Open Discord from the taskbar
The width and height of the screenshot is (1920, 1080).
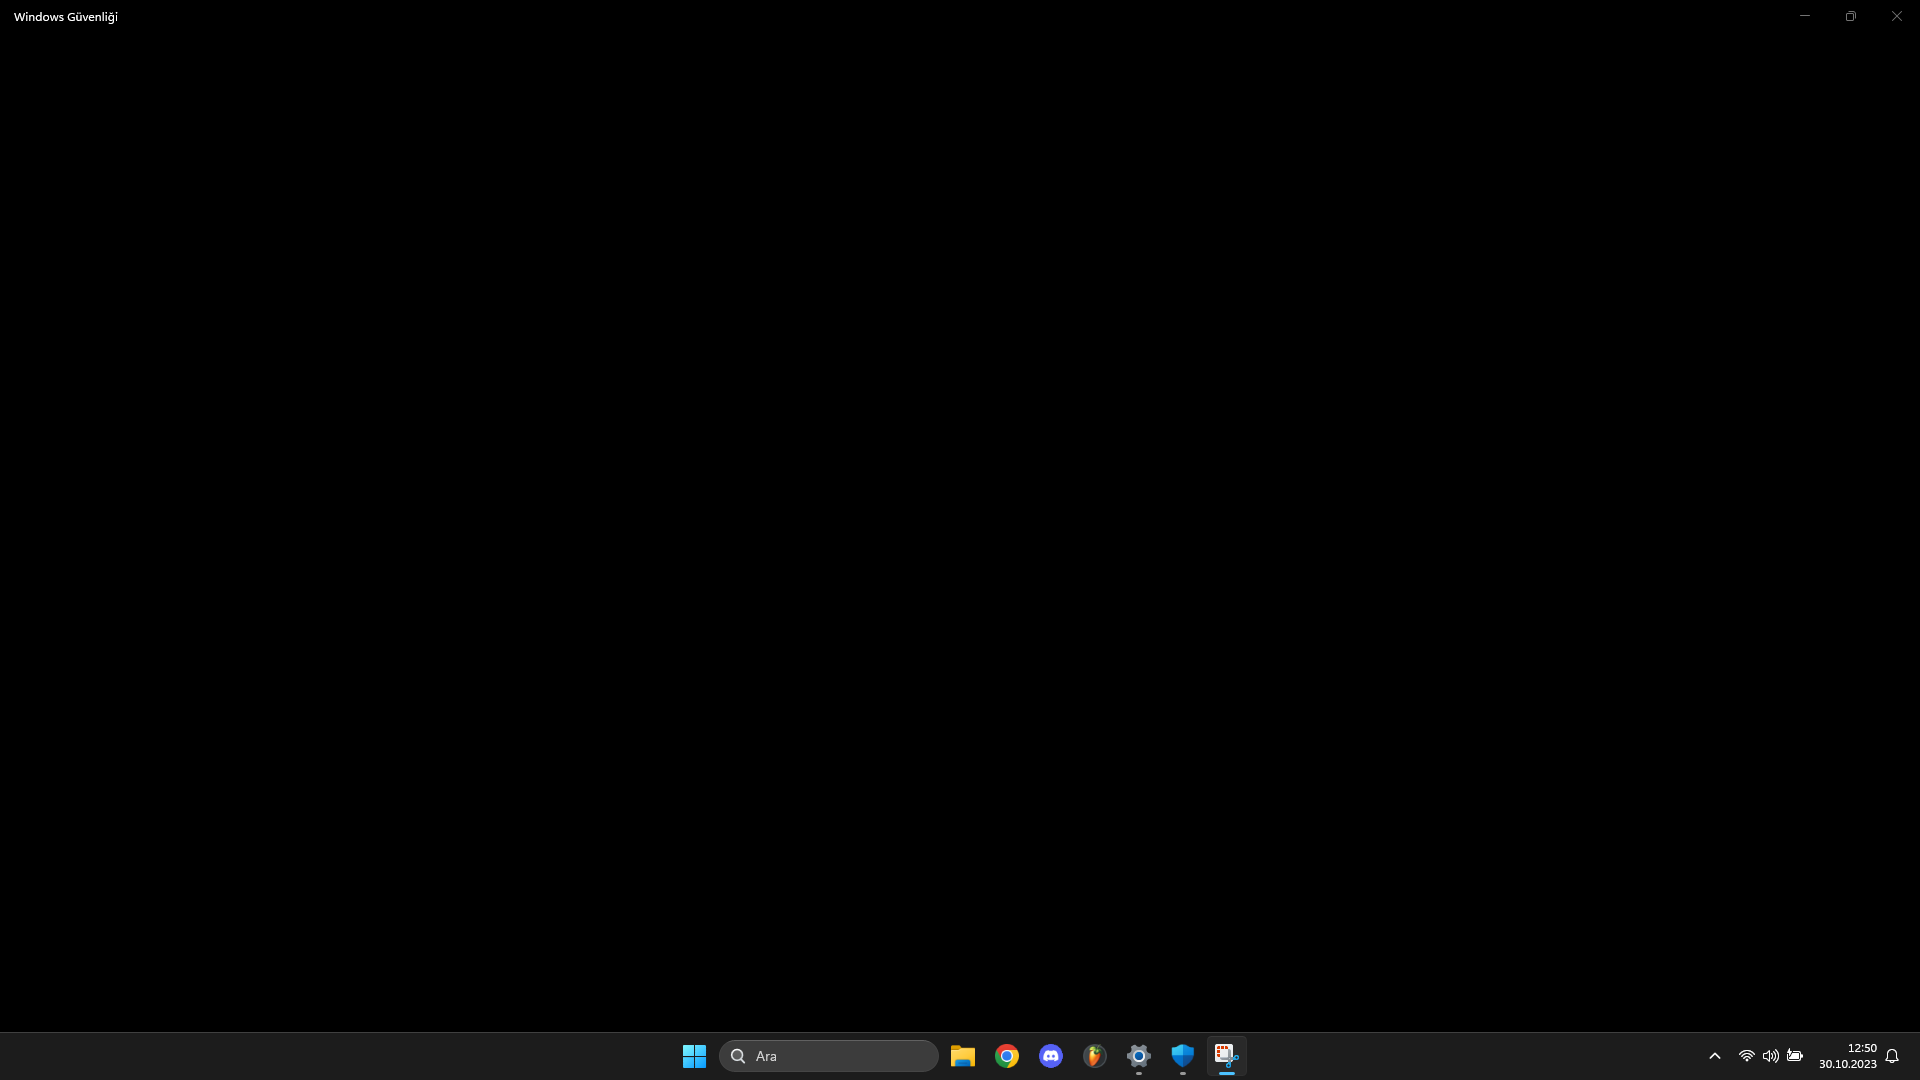point(1050,1056)
